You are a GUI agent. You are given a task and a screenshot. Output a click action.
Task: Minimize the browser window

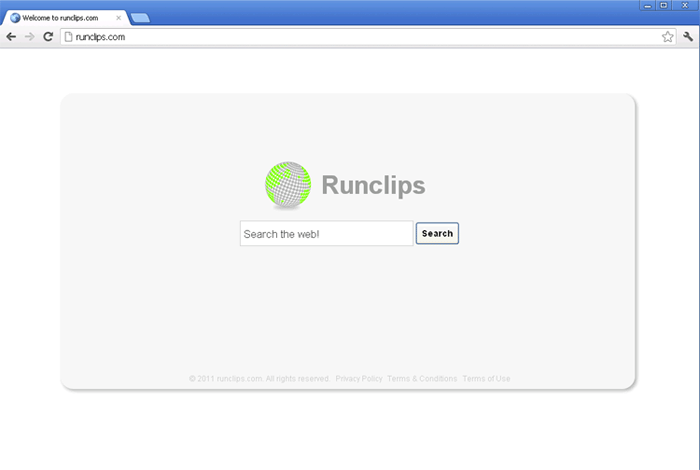[x=646, y=6]
